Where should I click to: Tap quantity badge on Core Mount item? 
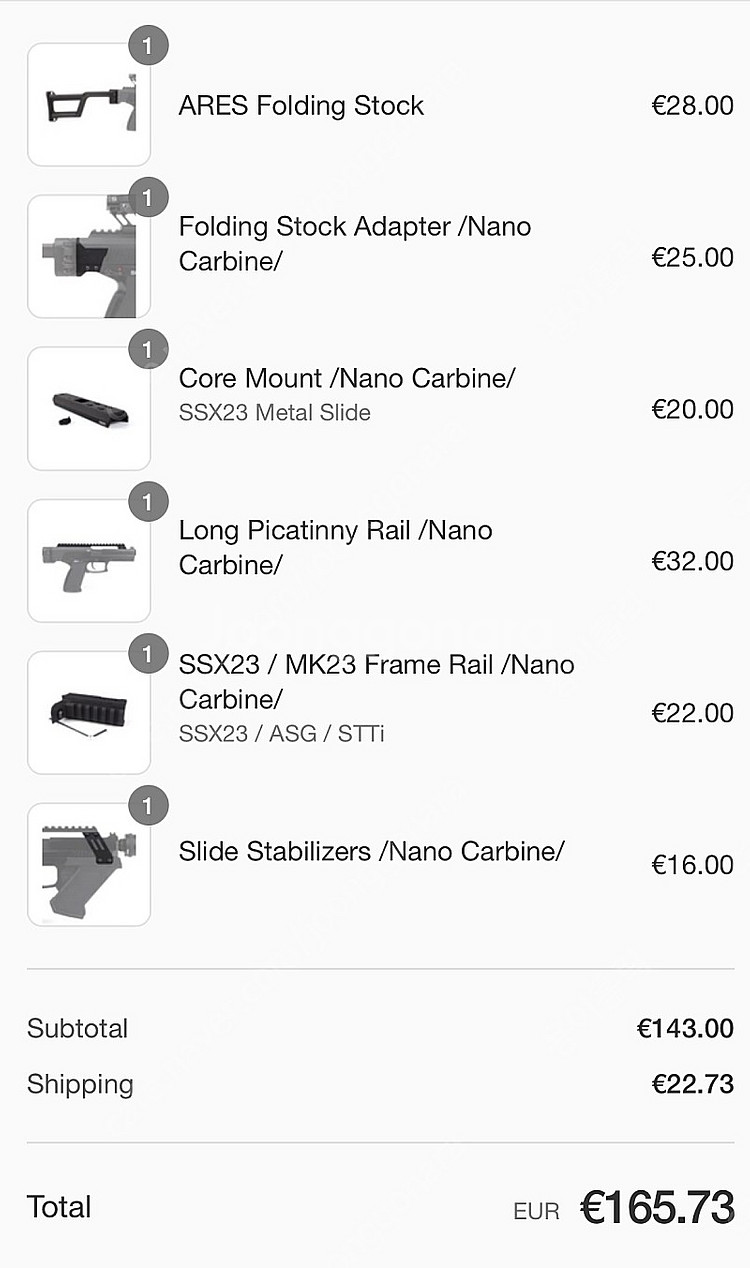[148, 350]
